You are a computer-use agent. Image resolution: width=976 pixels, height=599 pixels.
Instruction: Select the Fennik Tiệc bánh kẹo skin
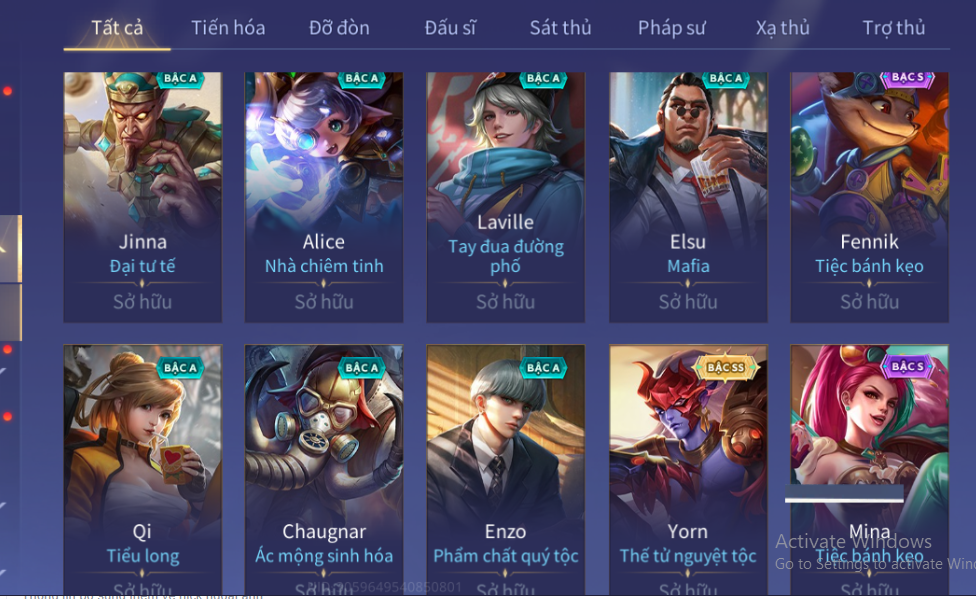pos(870,197)
